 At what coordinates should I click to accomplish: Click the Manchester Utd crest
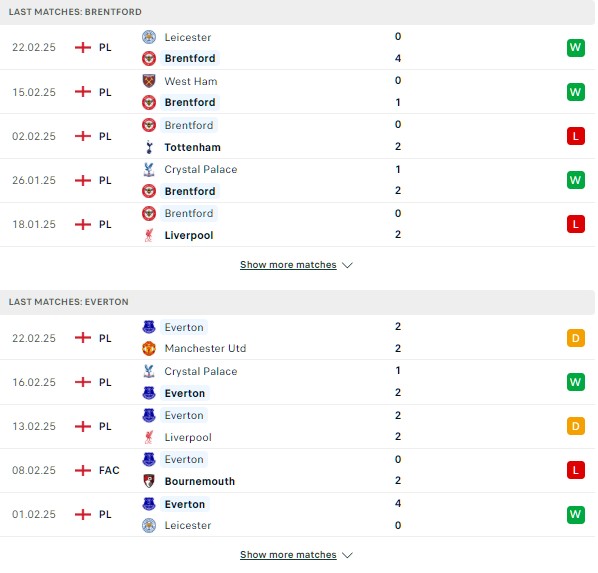pyautogui.click(x=149, y=348)
